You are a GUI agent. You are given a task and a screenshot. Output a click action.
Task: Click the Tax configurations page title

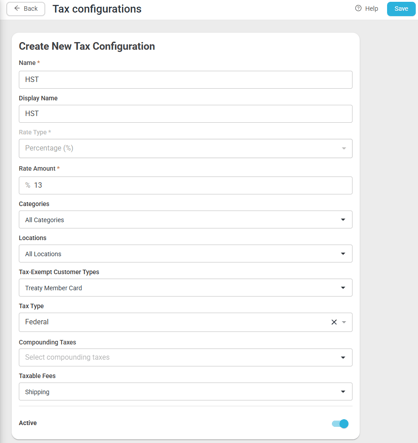[97, 9]
